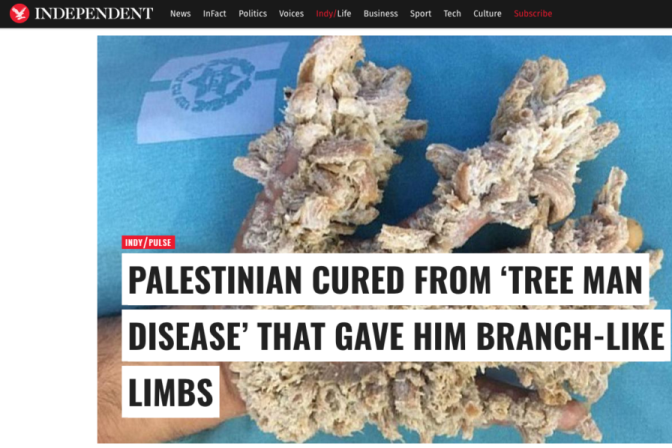This screenshot has width=672, height=448.
Task: Click the red Indy/Pulse category tag
Action: coord(148,242)
